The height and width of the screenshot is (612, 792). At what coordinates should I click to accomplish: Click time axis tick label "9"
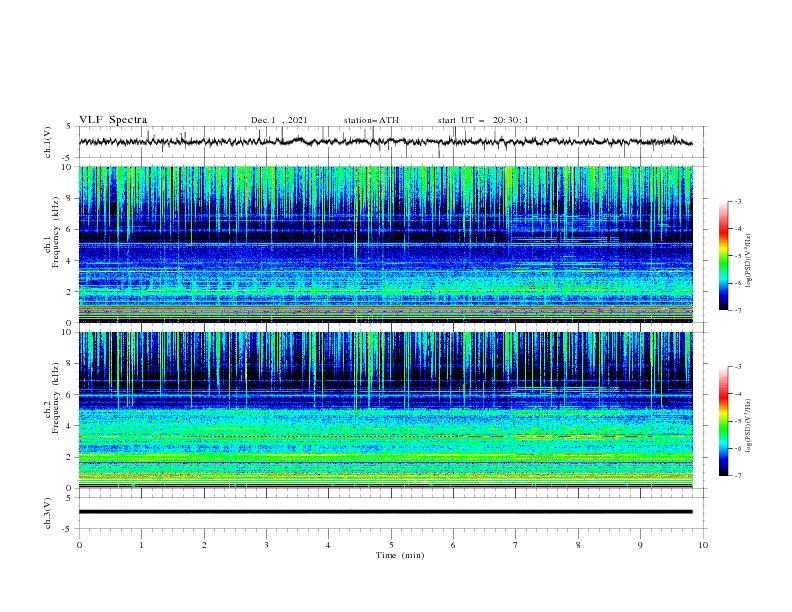point(640,545)
